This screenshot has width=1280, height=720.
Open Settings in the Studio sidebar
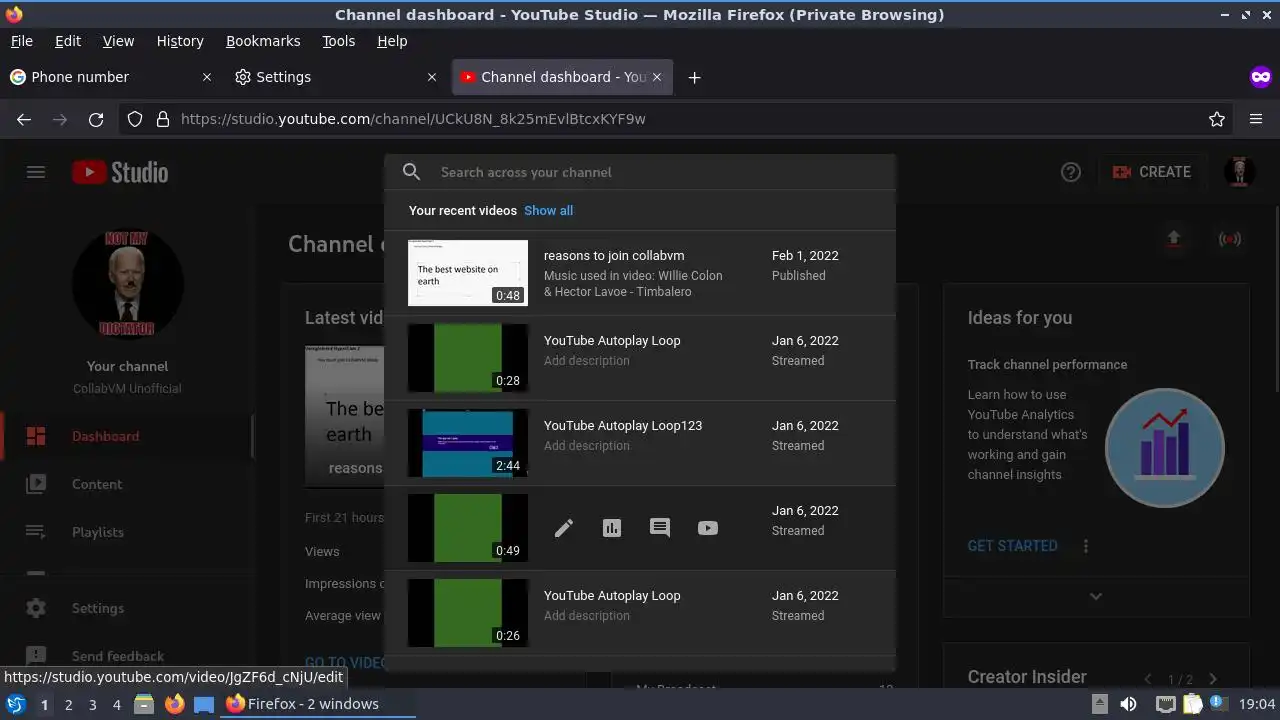128,608
